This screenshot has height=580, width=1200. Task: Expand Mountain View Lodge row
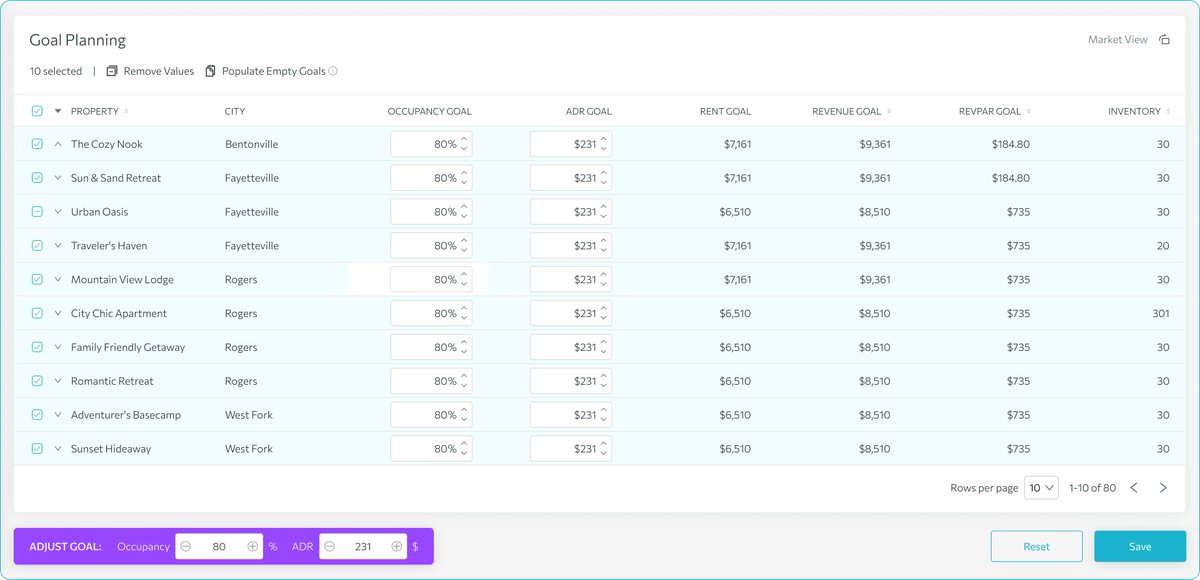[58, 280]
